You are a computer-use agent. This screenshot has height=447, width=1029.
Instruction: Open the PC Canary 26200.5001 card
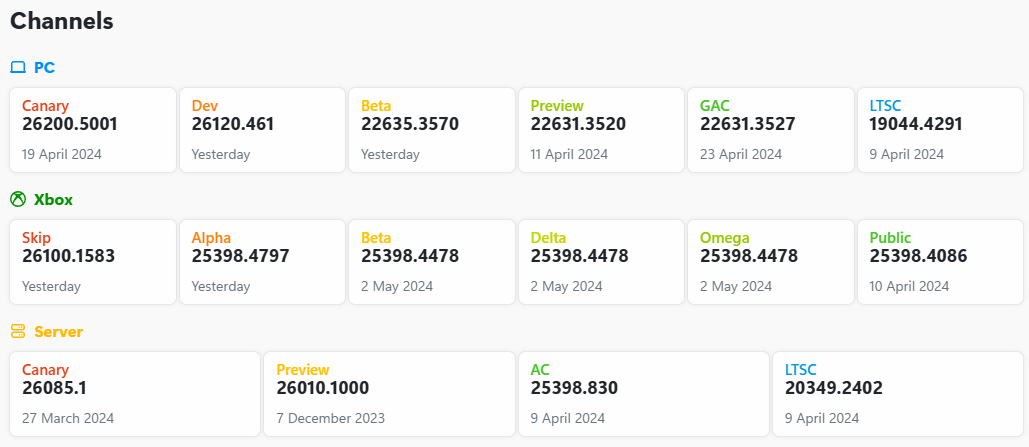click(x=93, y=130)
